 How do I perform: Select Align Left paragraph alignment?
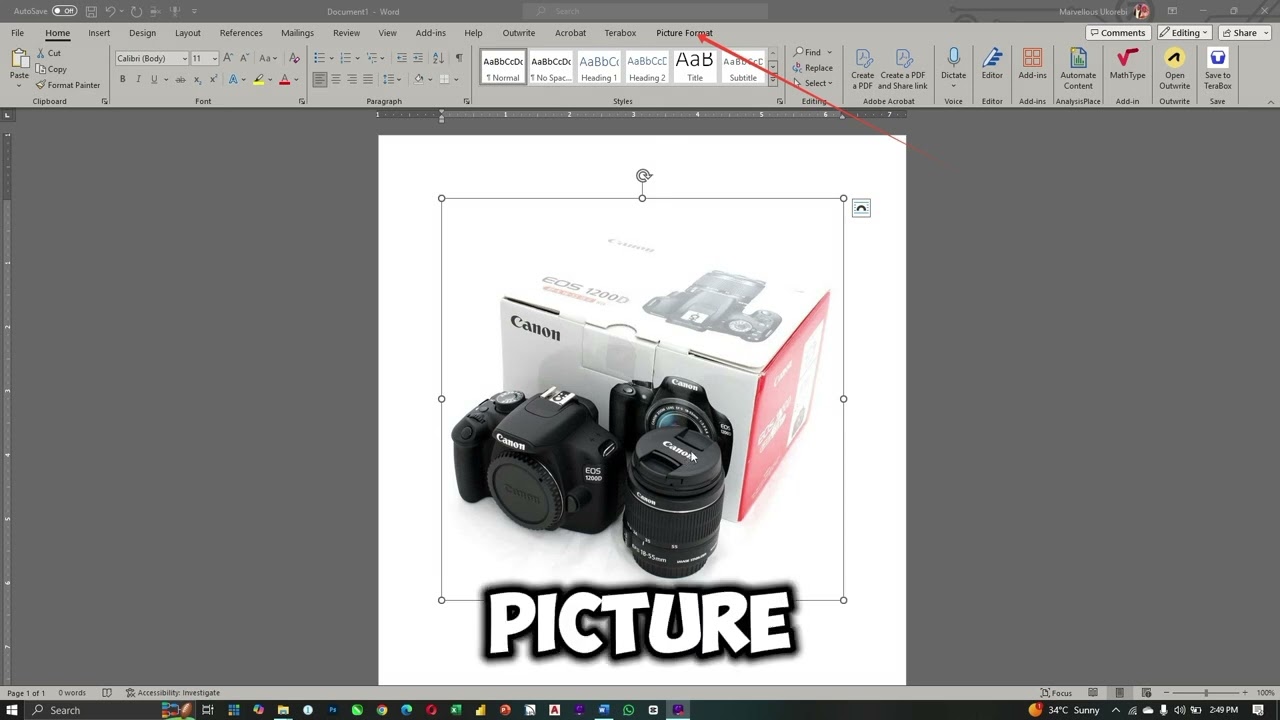point(319,79)
